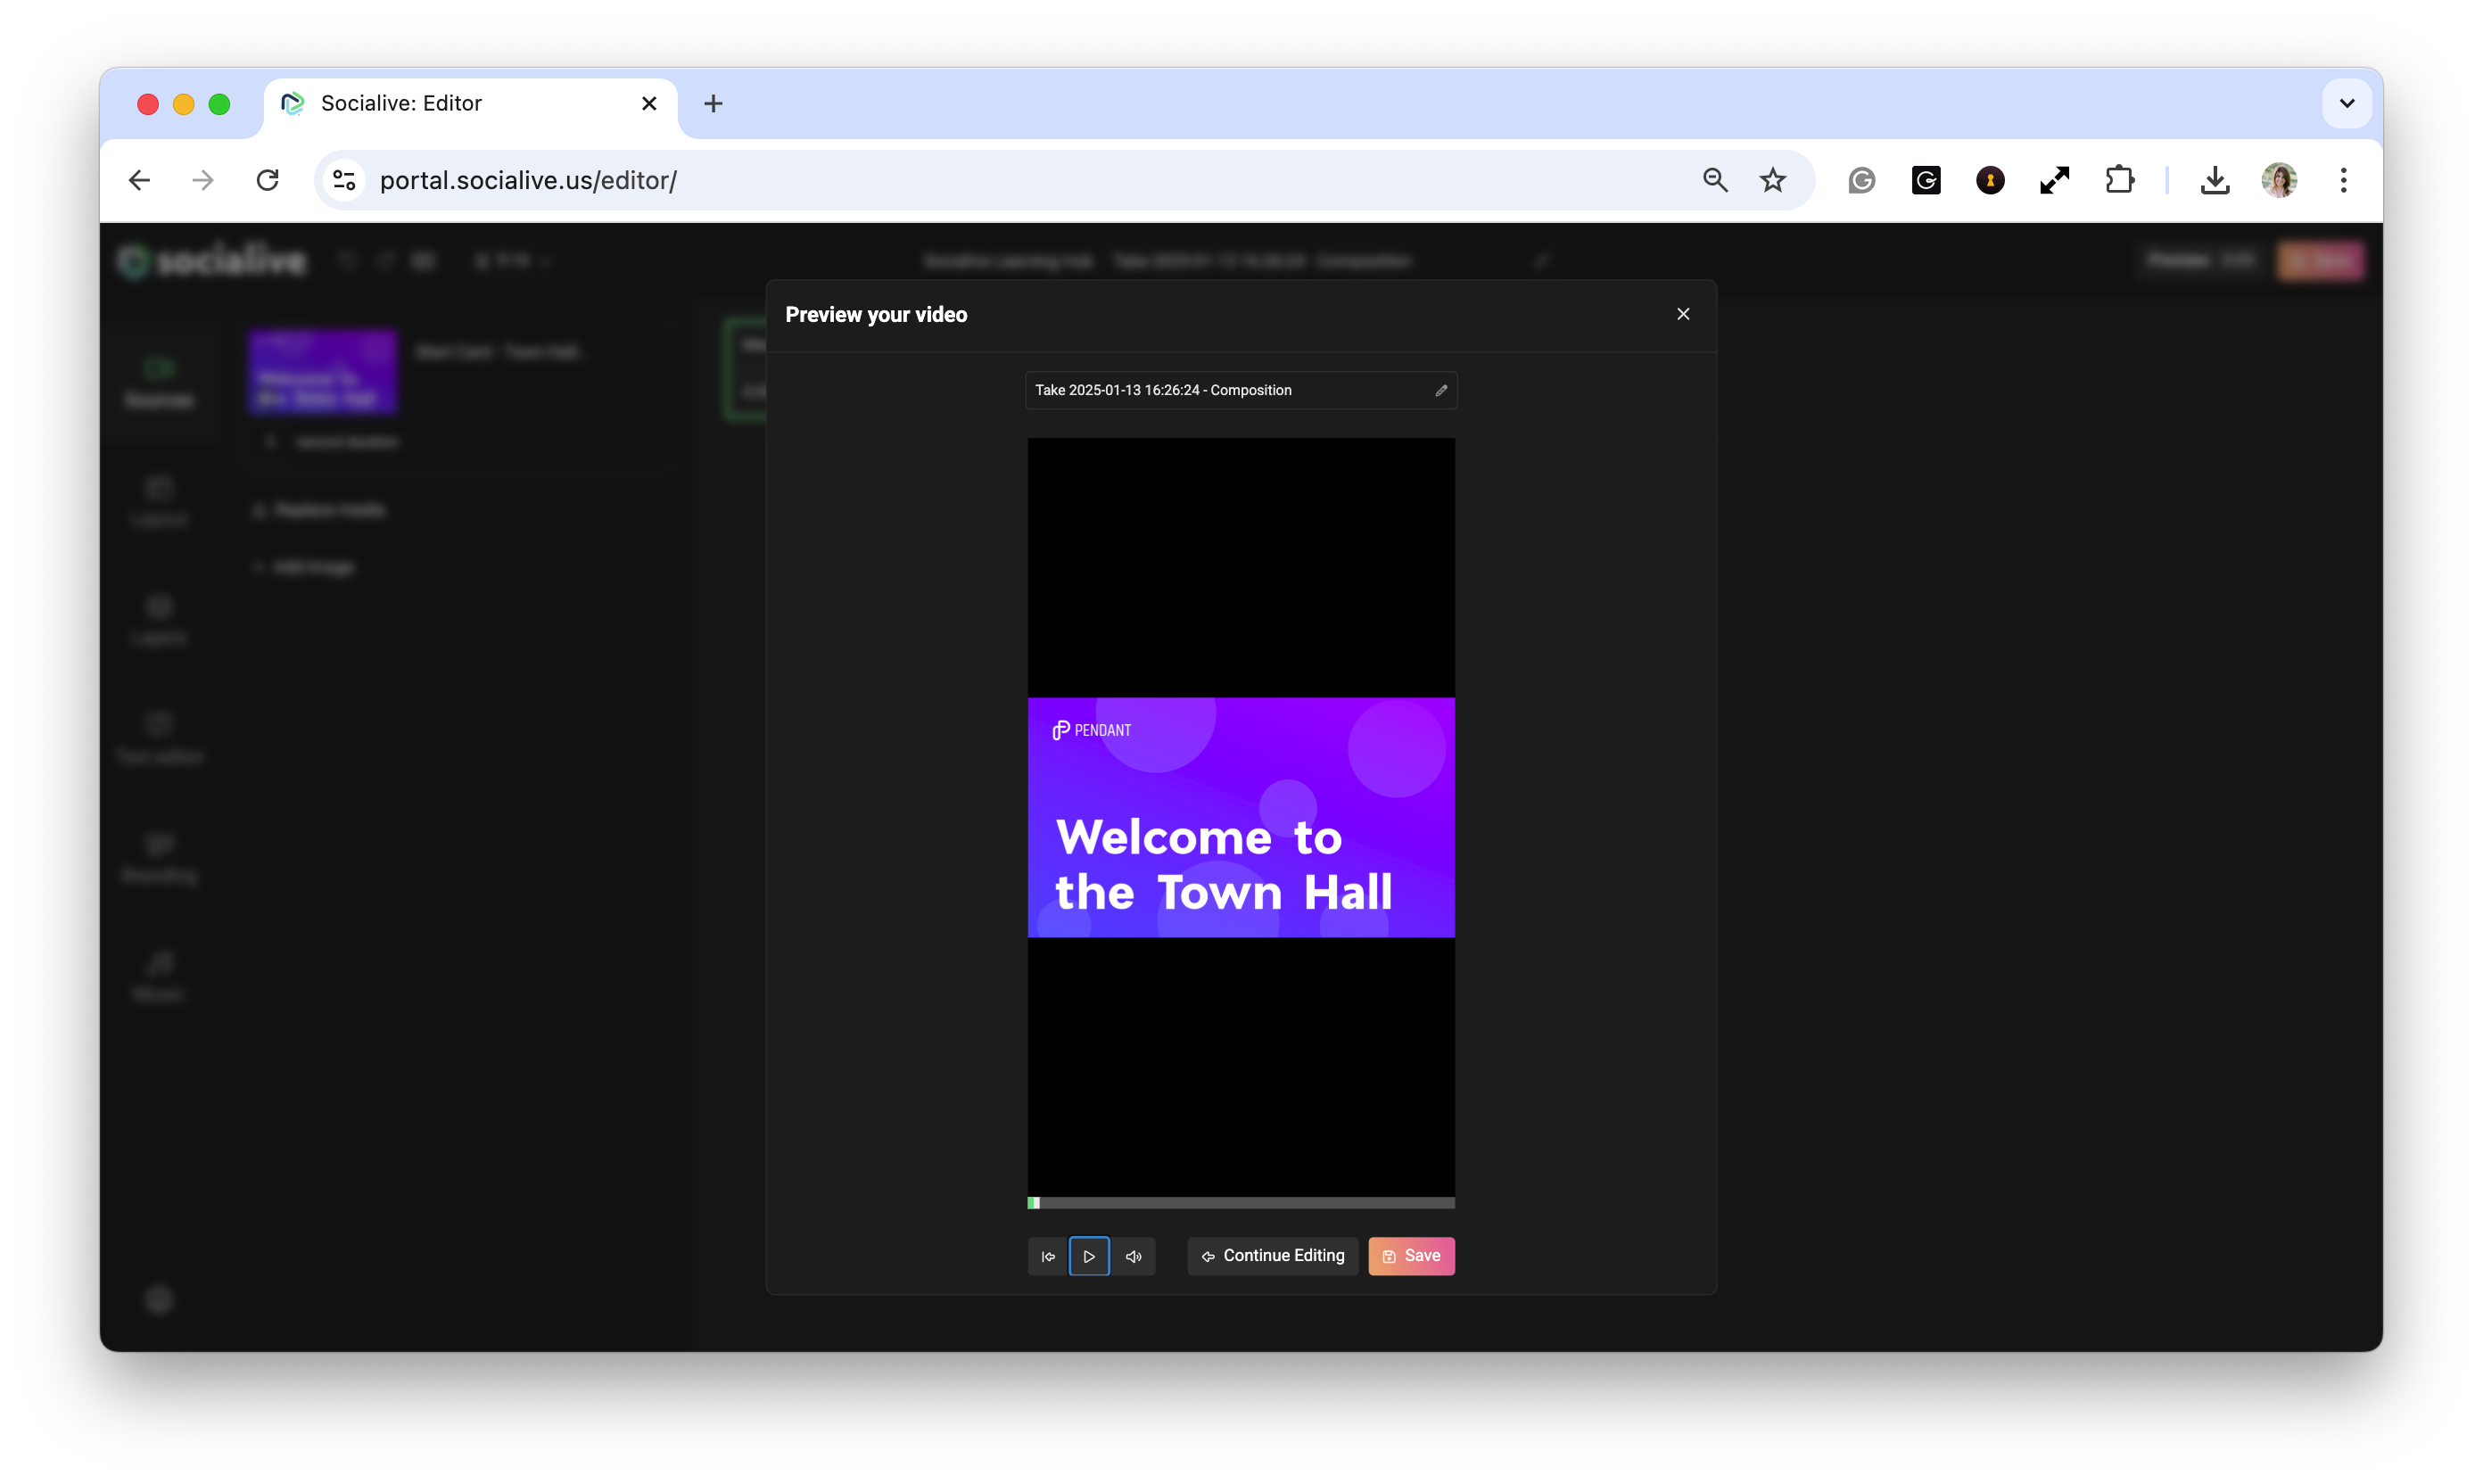
Task: Click the Save button in dialog
Action: 1410,1256
